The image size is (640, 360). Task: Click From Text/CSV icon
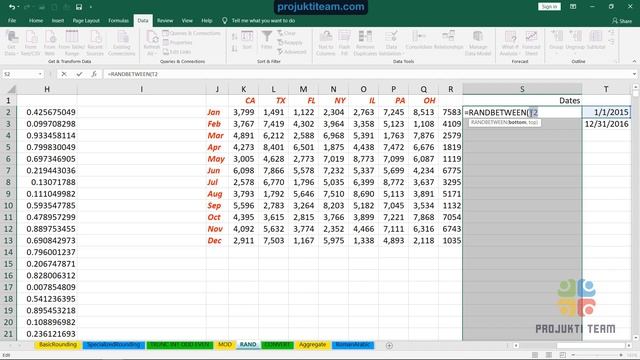(31, 42)
